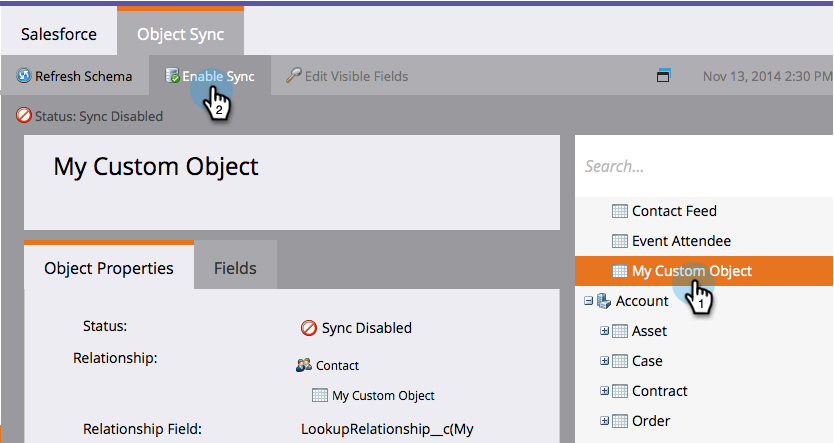Click the Edit Visible Fields wrench icon

pos(293,76)
